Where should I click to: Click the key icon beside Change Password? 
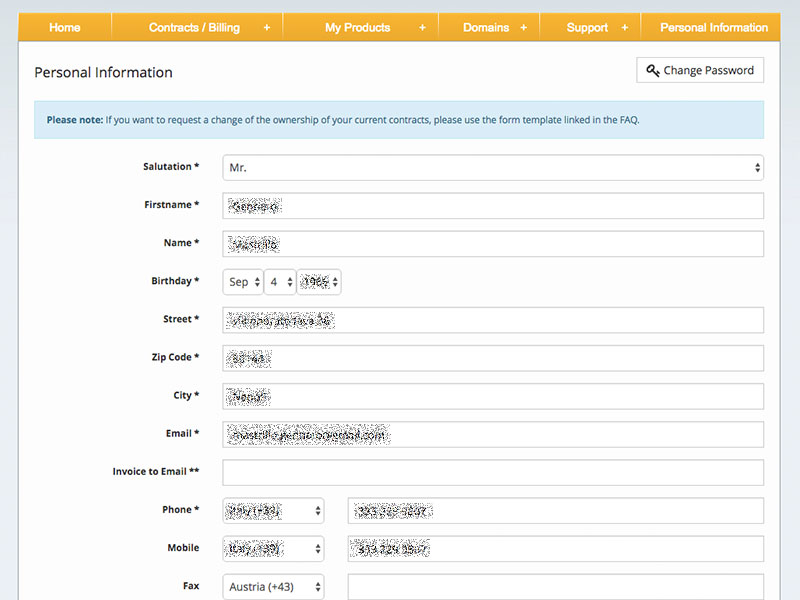[x=653, y=70]
